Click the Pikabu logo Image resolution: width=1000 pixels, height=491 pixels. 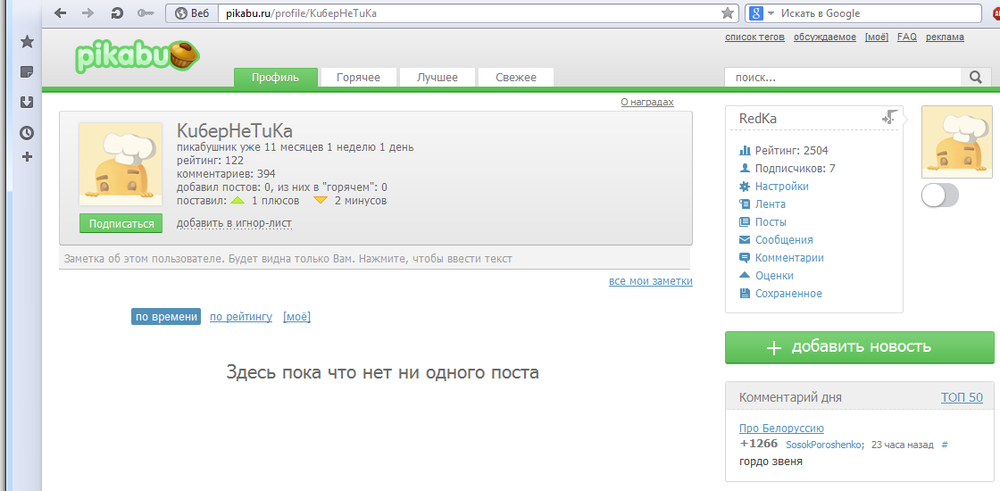click(x=138, y=57)
